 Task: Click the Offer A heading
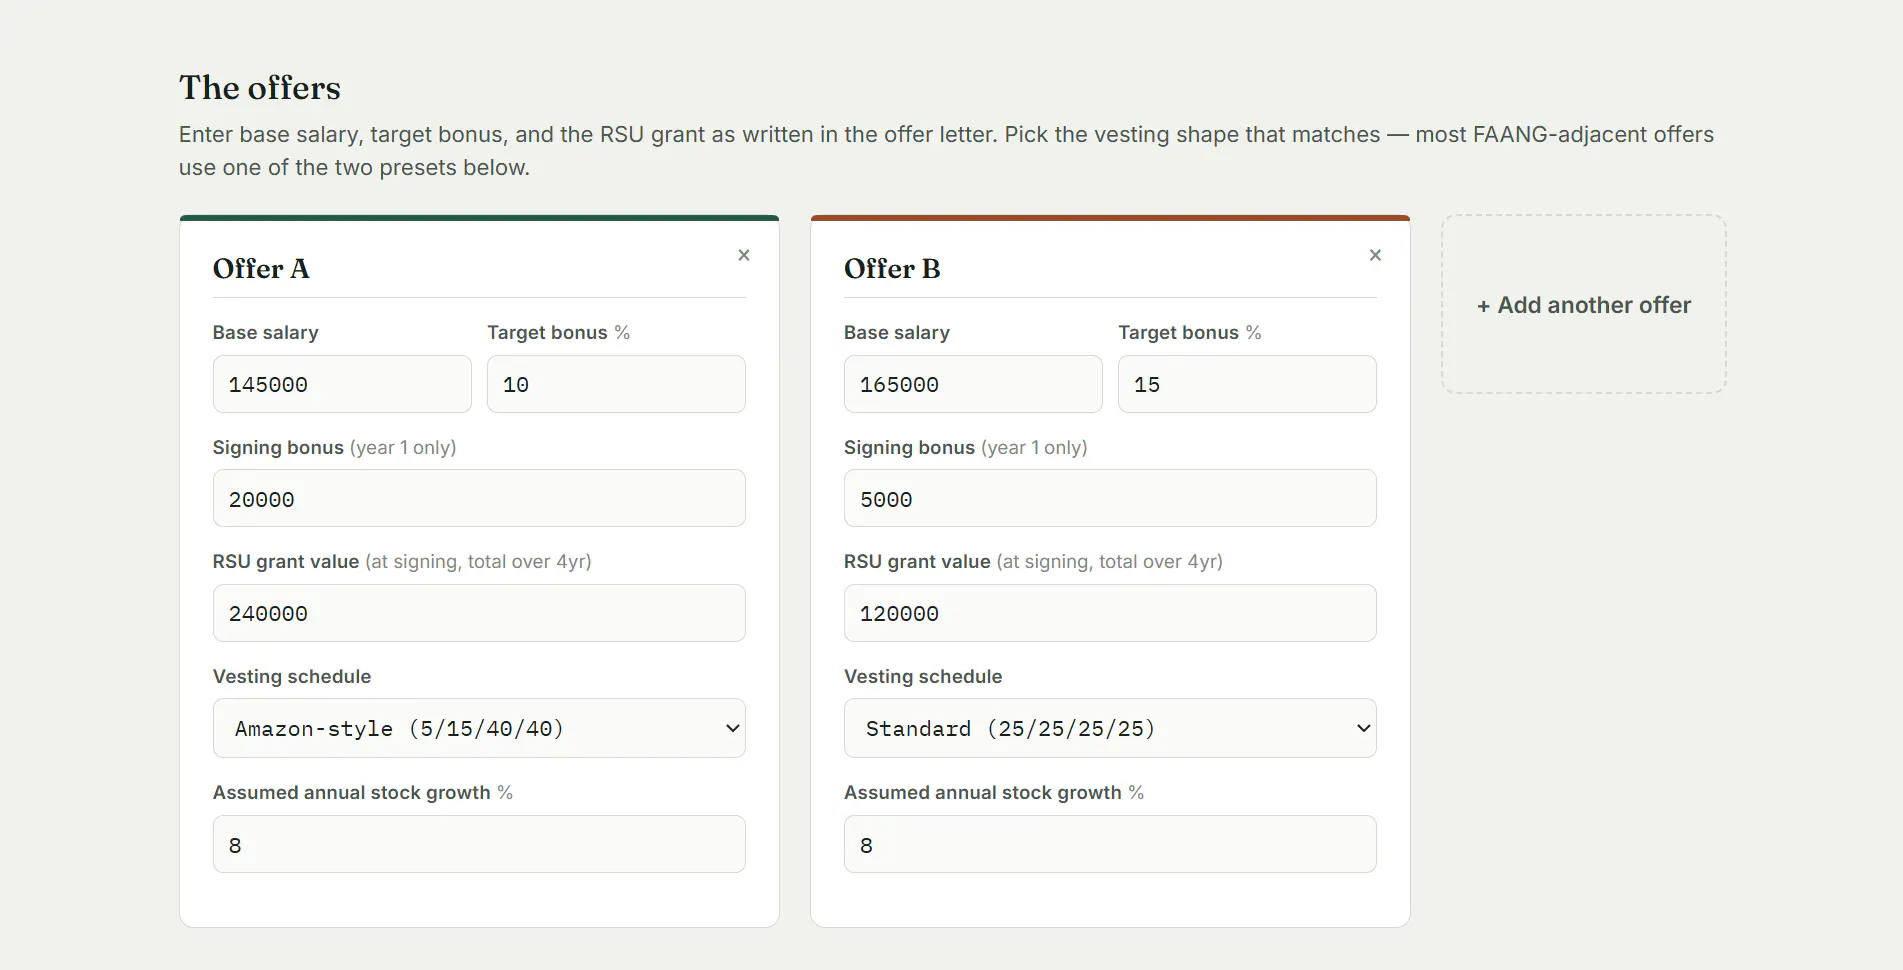point(261,269)
